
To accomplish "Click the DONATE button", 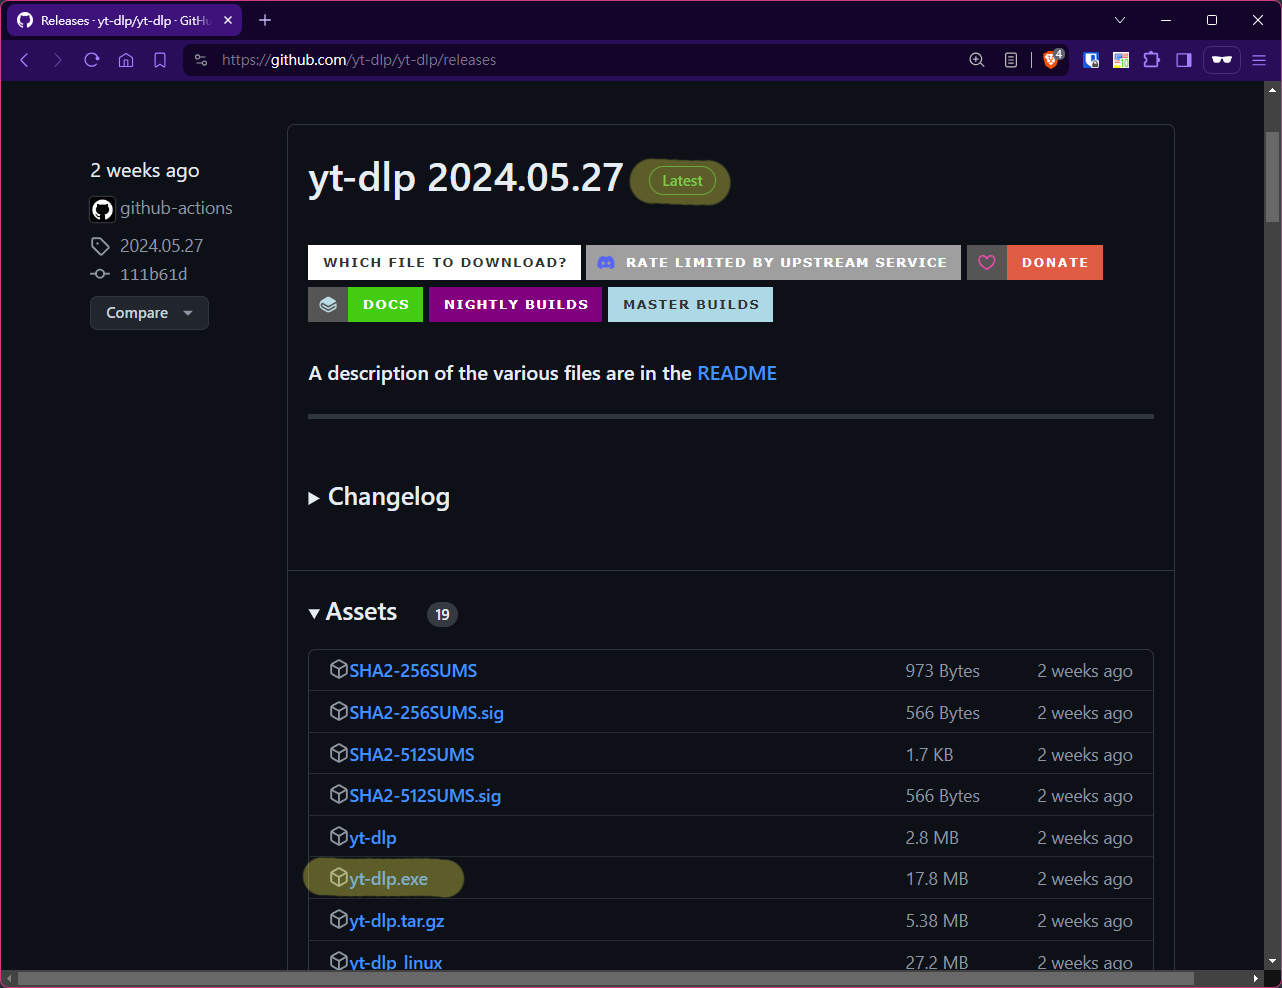I will point(1055,262).
